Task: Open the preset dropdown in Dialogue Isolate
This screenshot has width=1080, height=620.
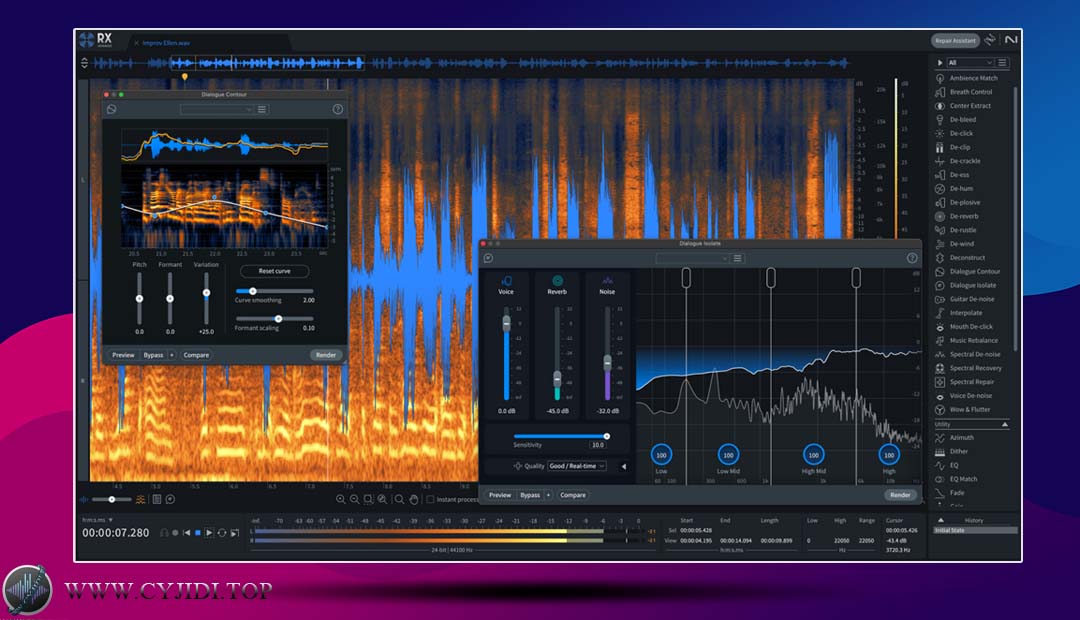Action: (x=692, y=258)
